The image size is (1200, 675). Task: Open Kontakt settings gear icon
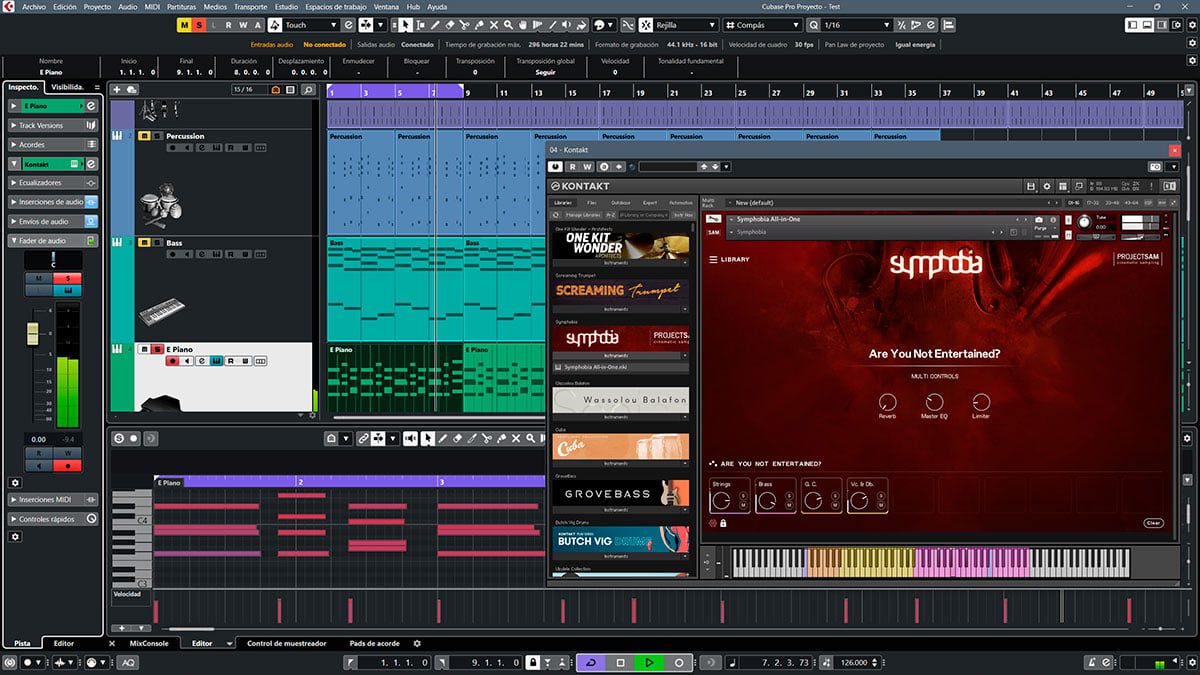(1047, 186)
